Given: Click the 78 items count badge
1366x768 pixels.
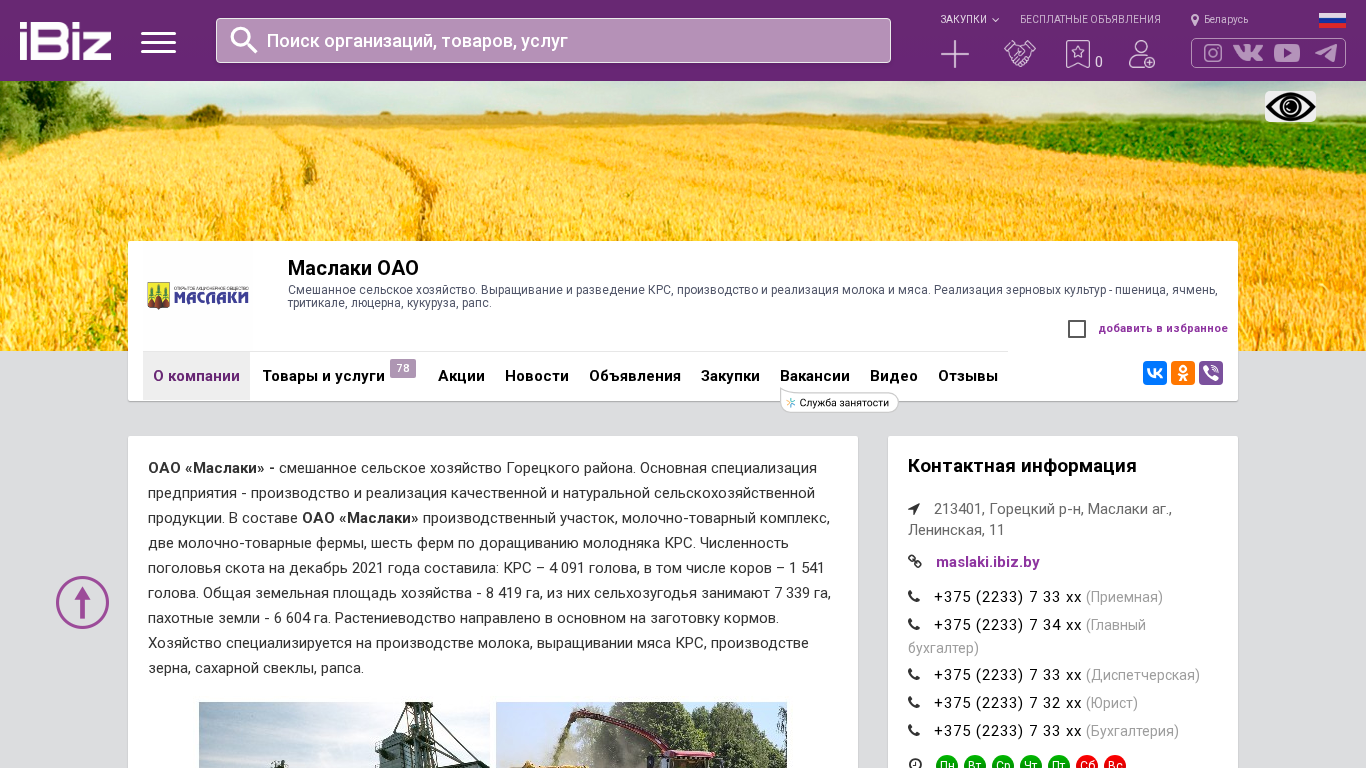Looking at the screenshot, I should pyautogui.click(x=403, y=369).
